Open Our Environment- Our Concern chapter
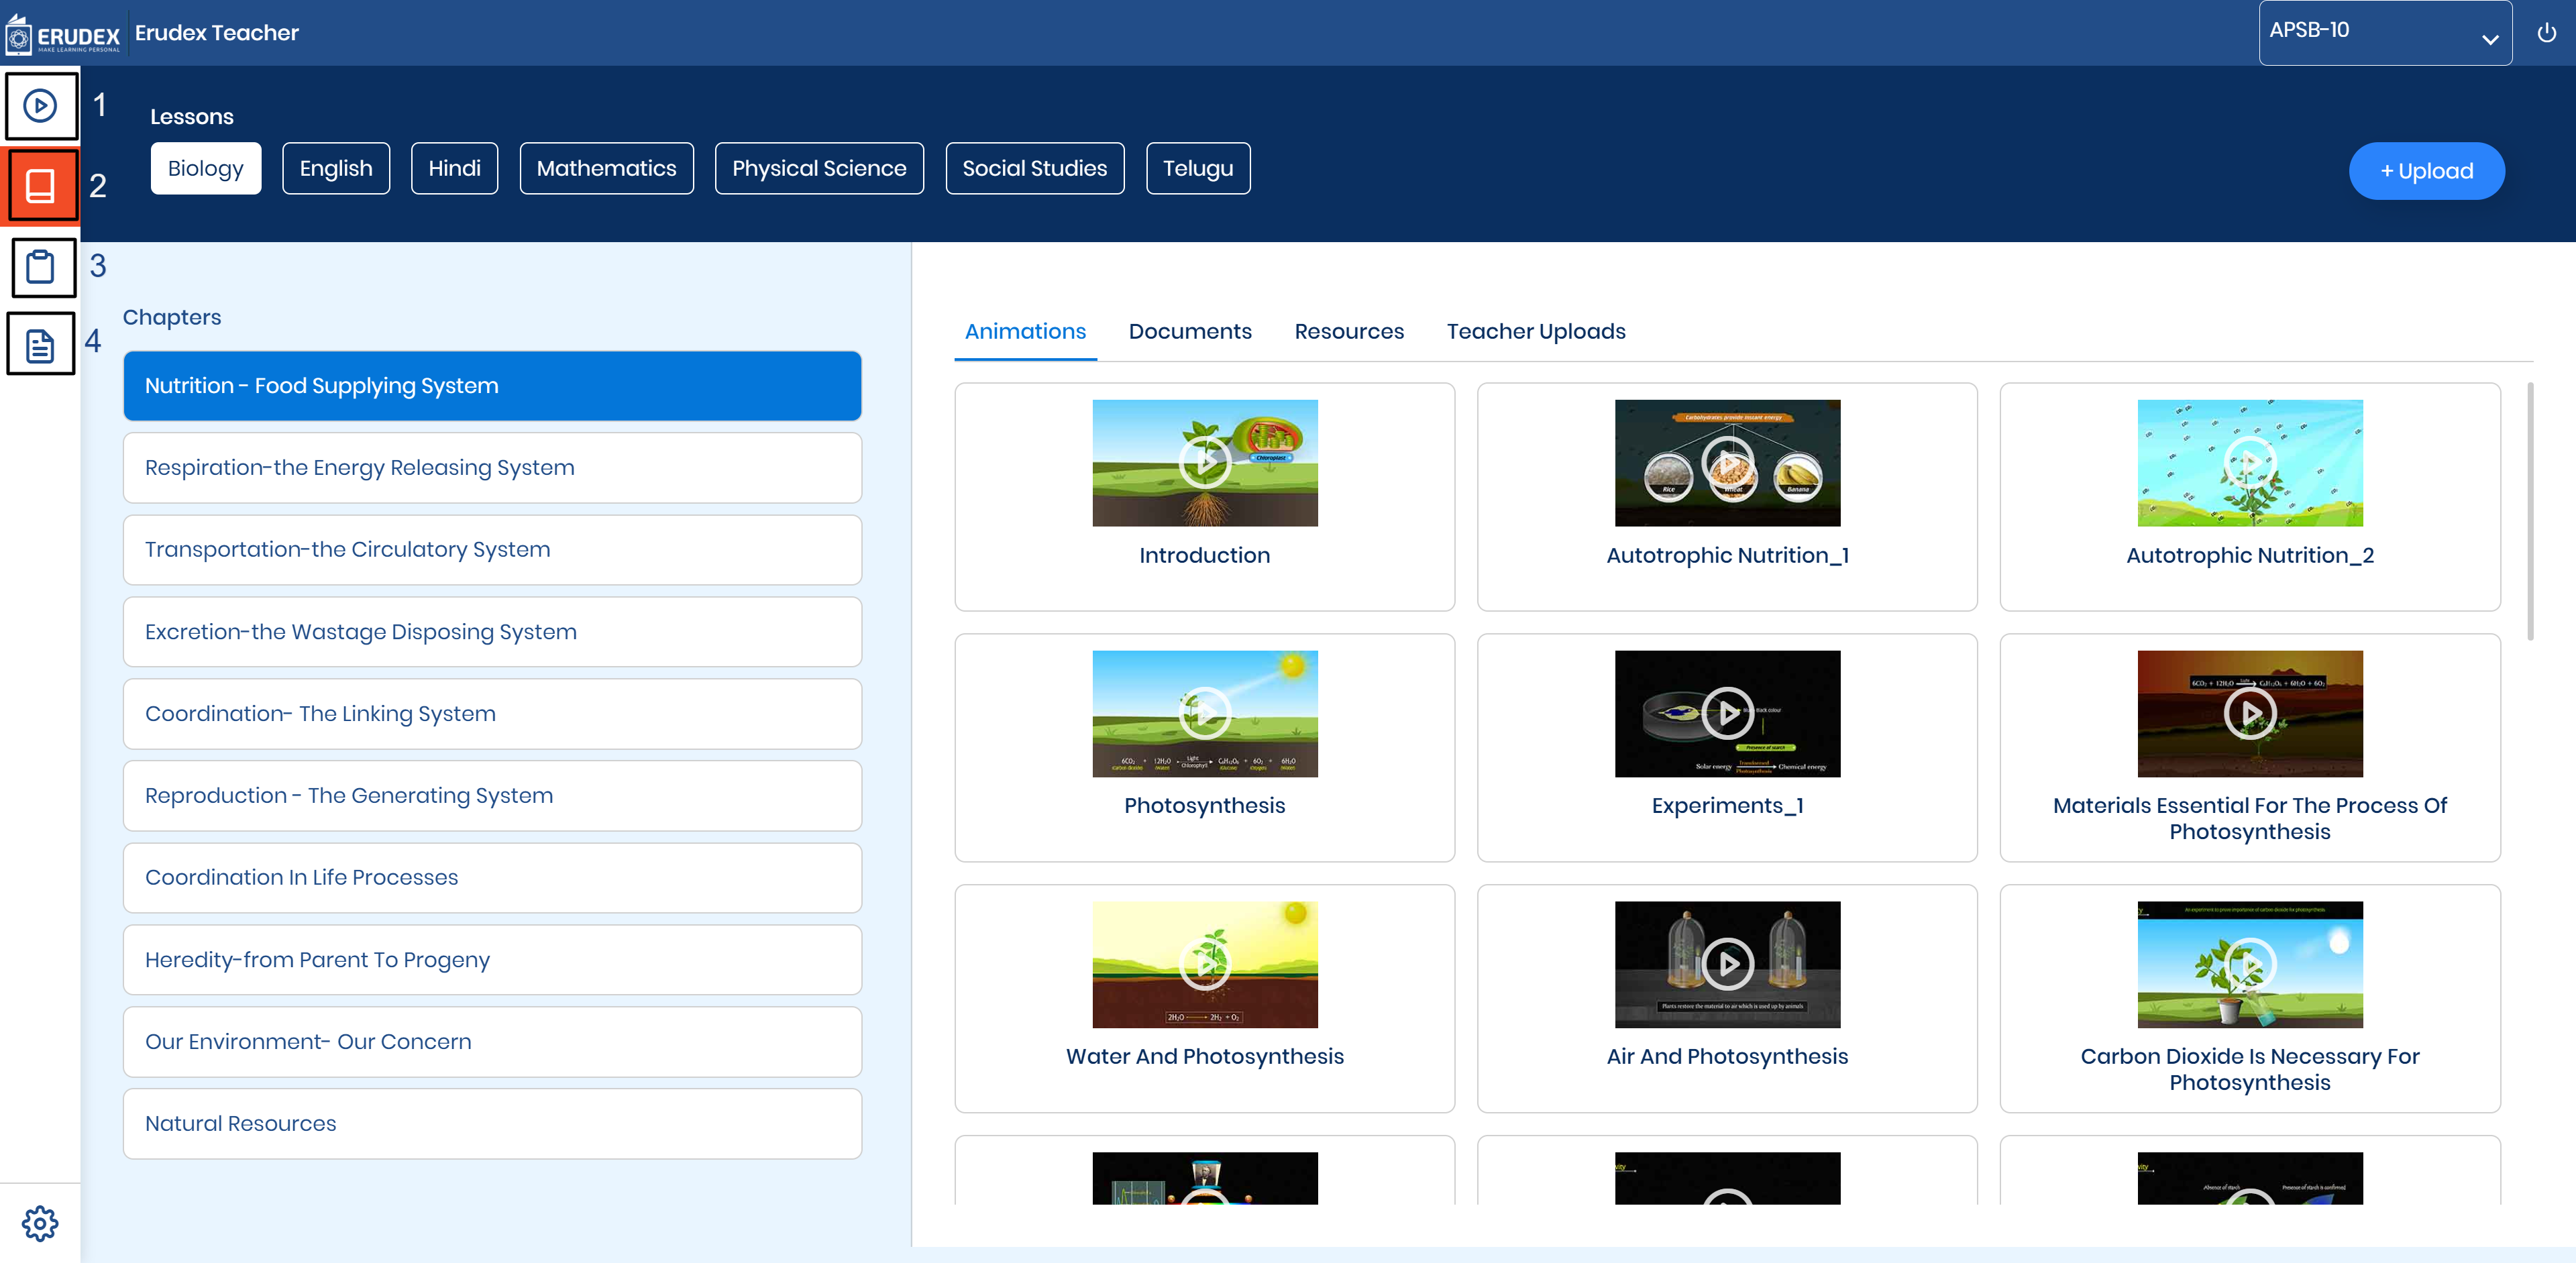The image size is (2576, 1263). (492, 1042)
